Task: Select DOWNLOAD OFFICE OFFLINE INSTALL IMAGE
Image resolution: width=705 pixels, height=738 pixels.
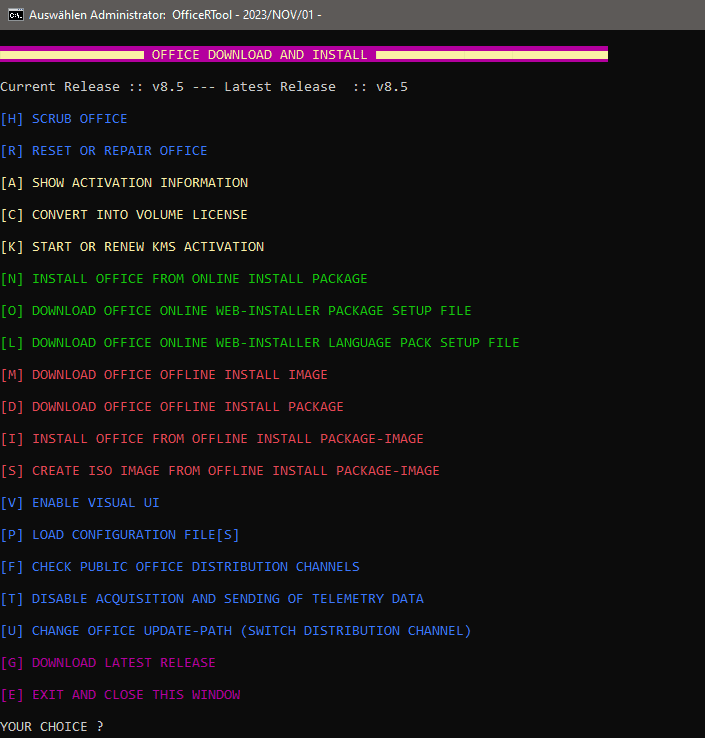Action: coord(179,375)
